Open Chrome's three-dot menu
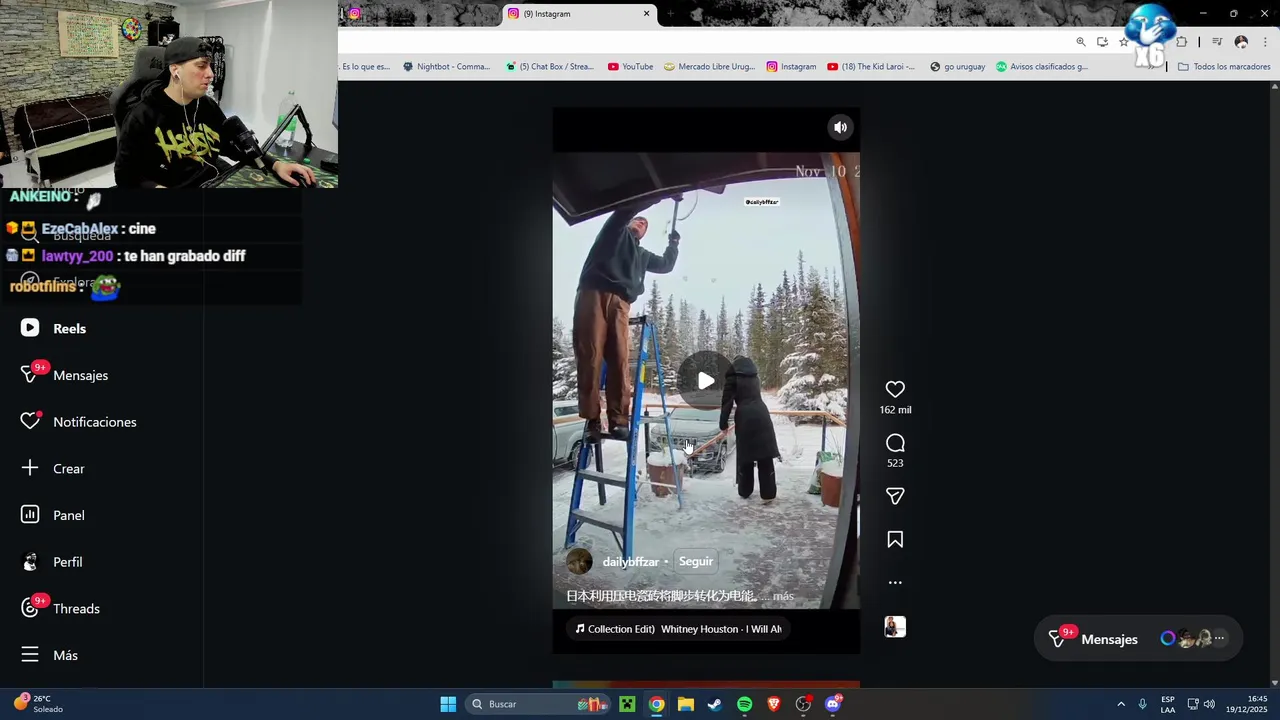The image size is (1280, 720). pyautogui.click(x=1265, y=42)
